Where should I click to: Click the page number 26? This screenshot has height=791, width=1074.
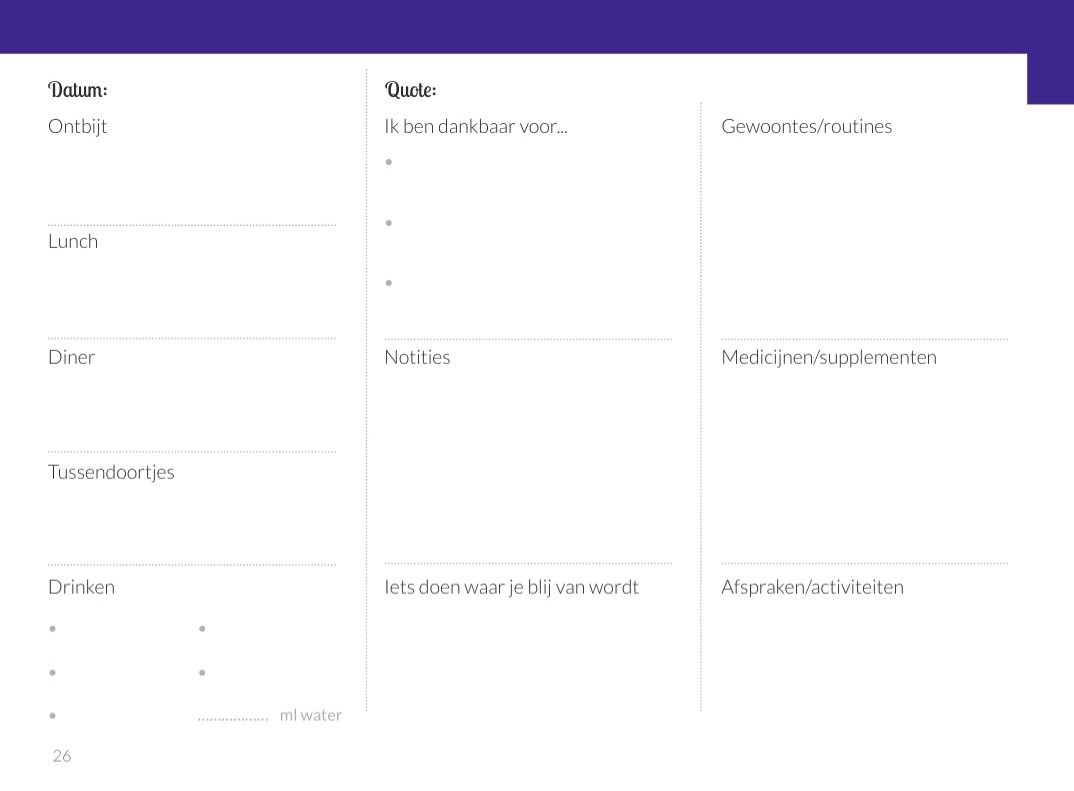coord(62,756)
